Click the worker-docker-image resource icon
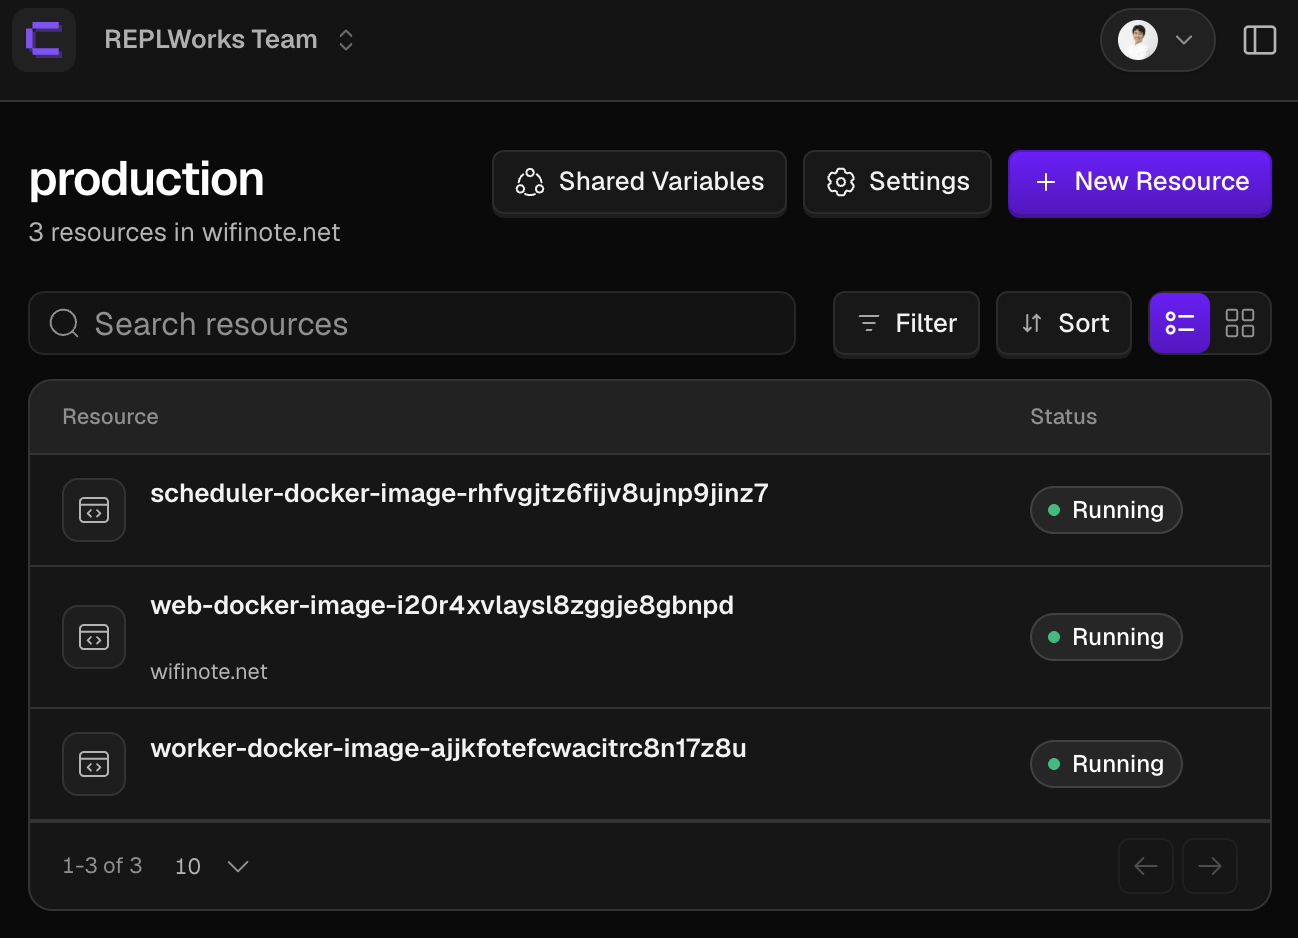This screenshot has height=938, width=1298. click(x=94, y=764)
